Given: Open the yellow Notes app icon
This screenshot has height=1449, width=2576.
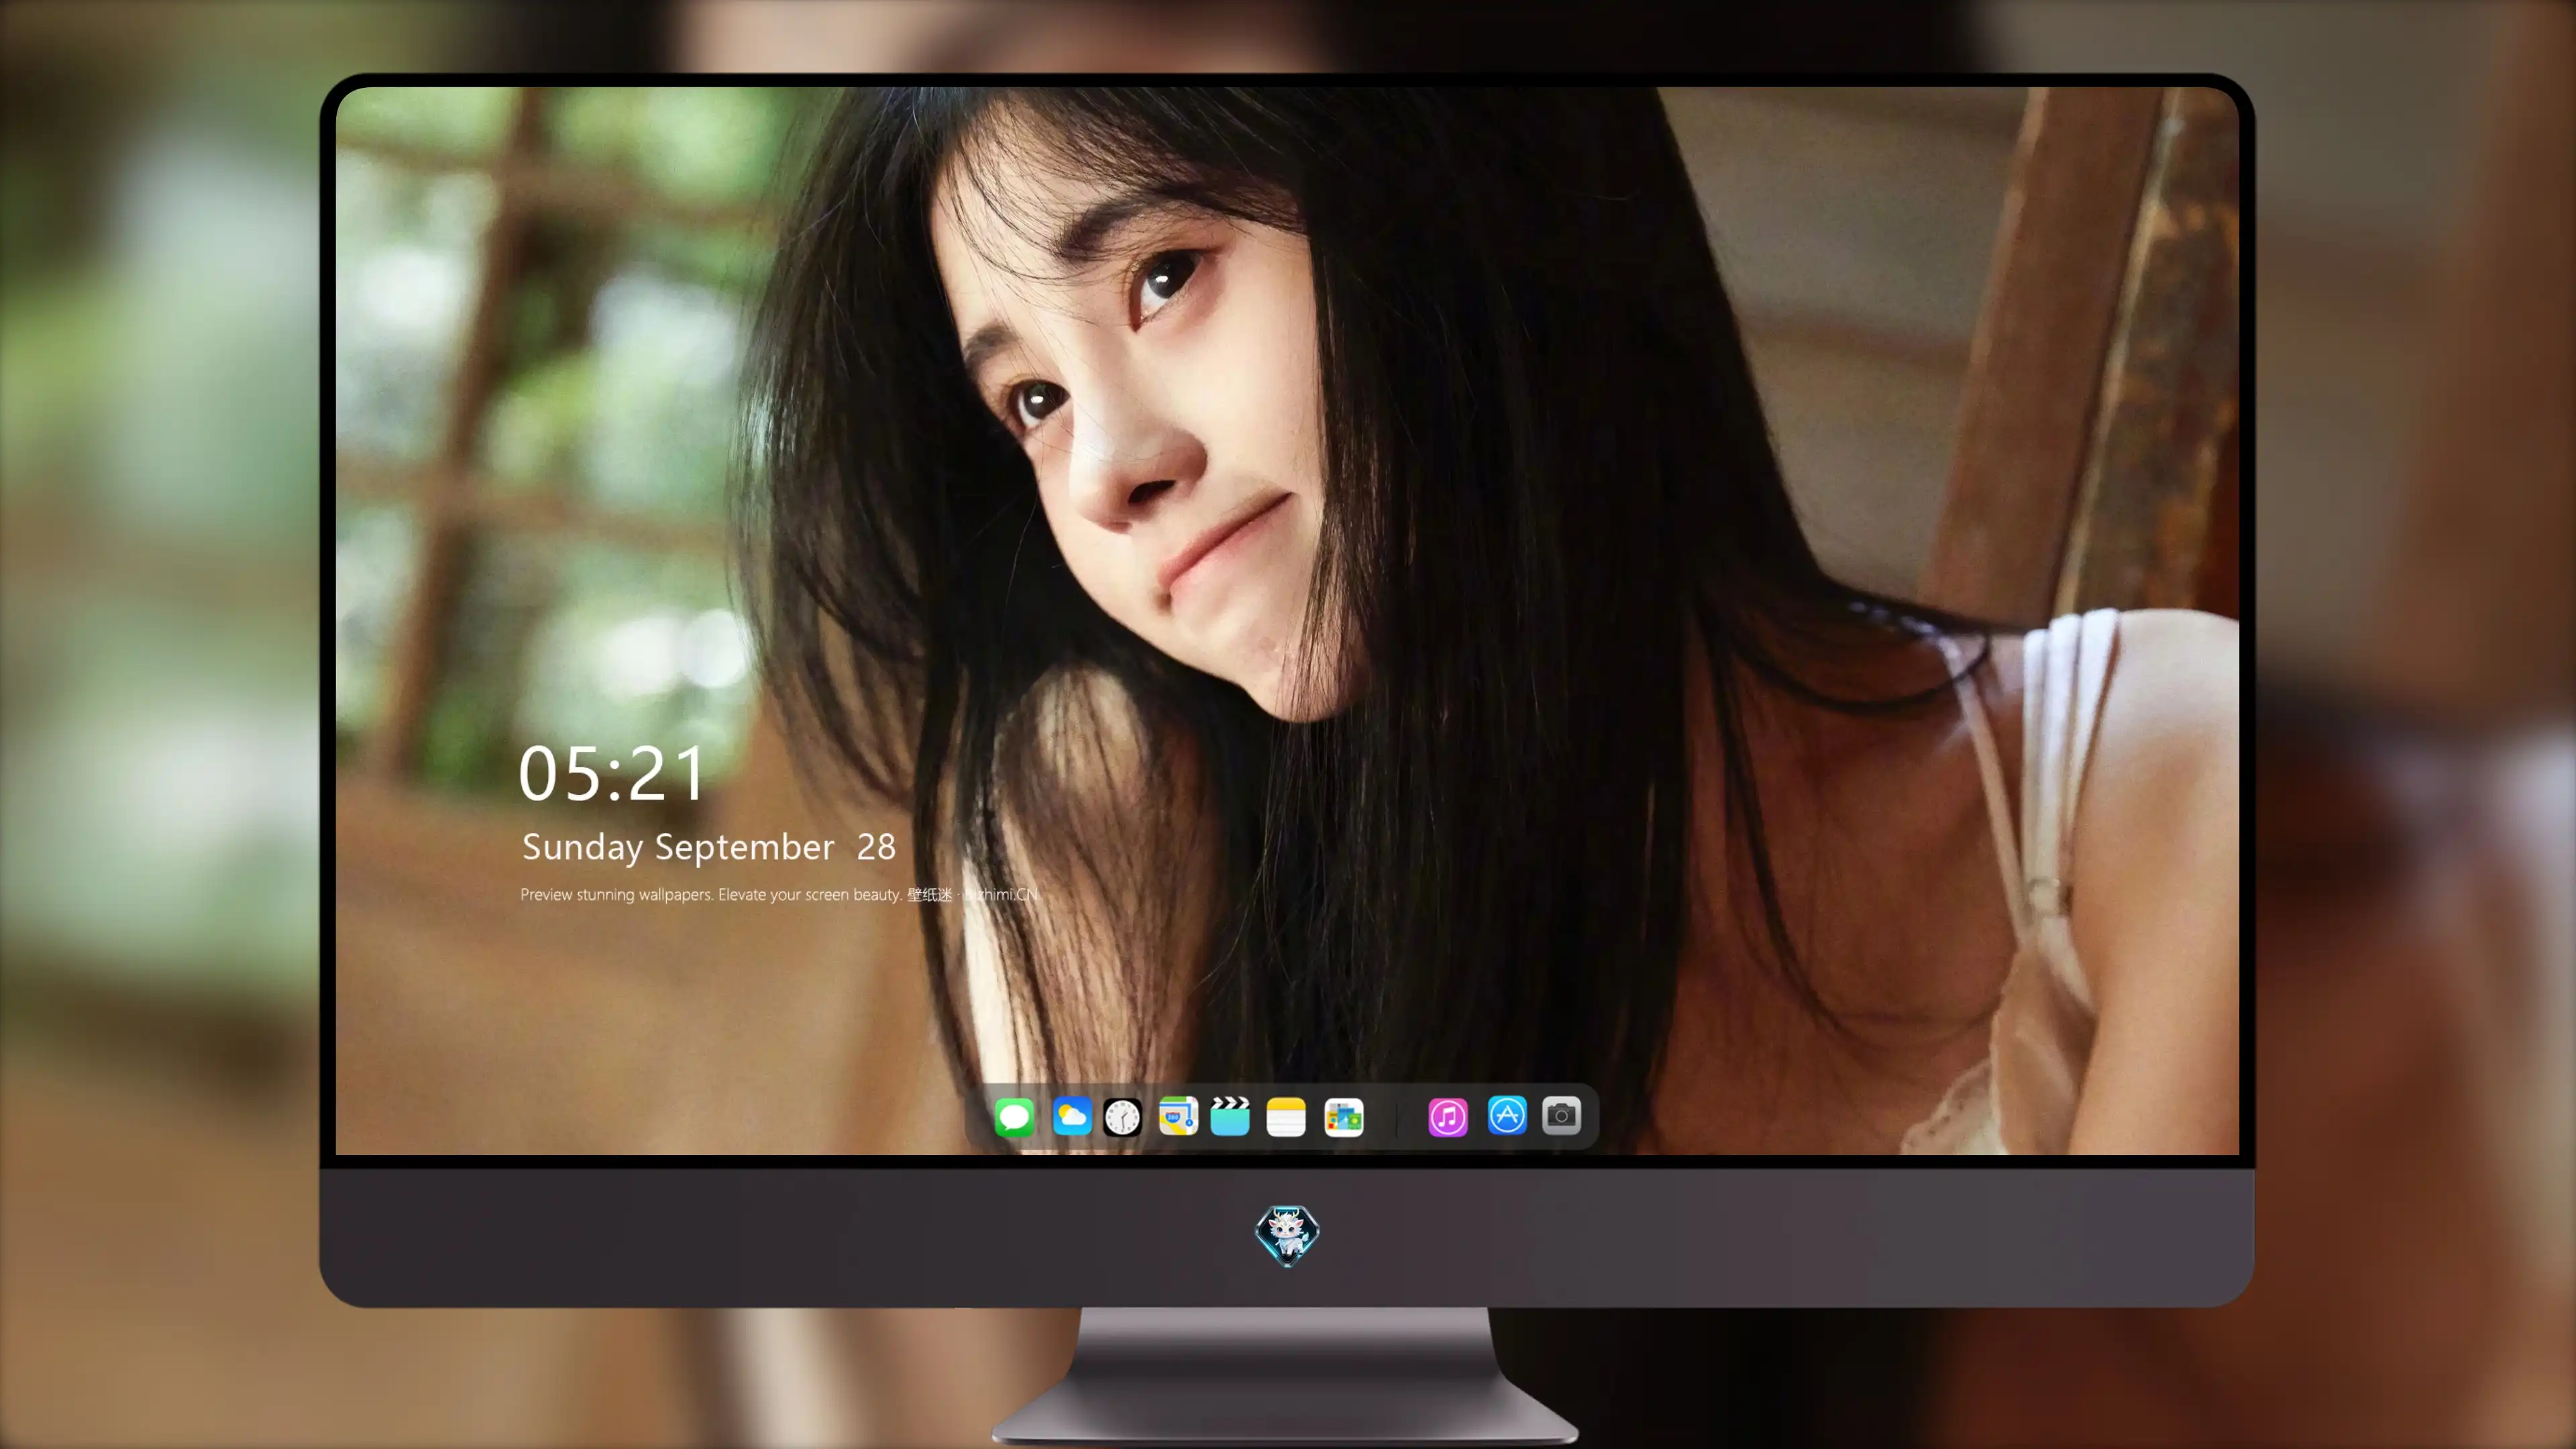Looking at the screenshot, I should point(1286,1117).
